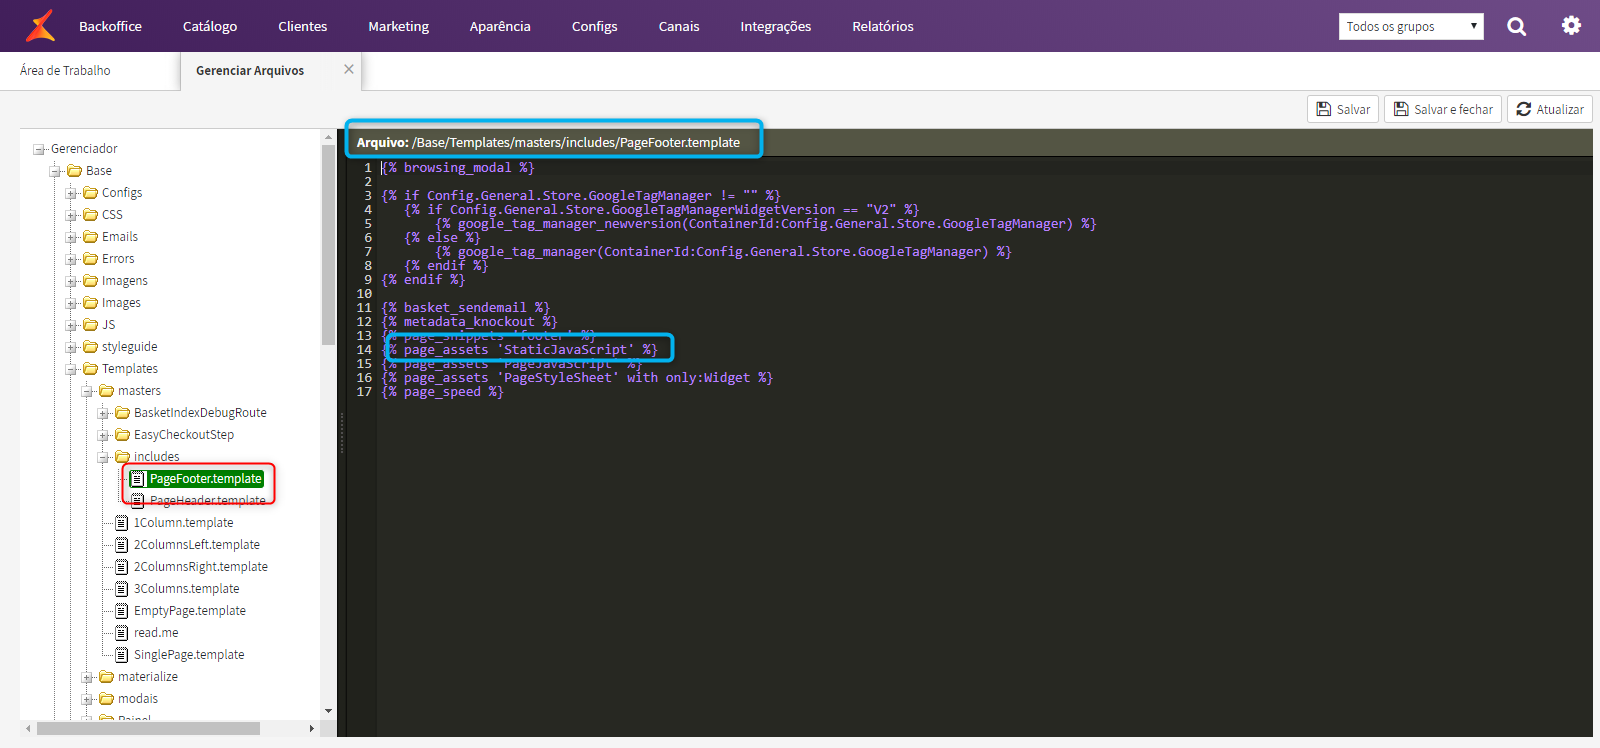Click the JS folder icon

tap(90, 325)
